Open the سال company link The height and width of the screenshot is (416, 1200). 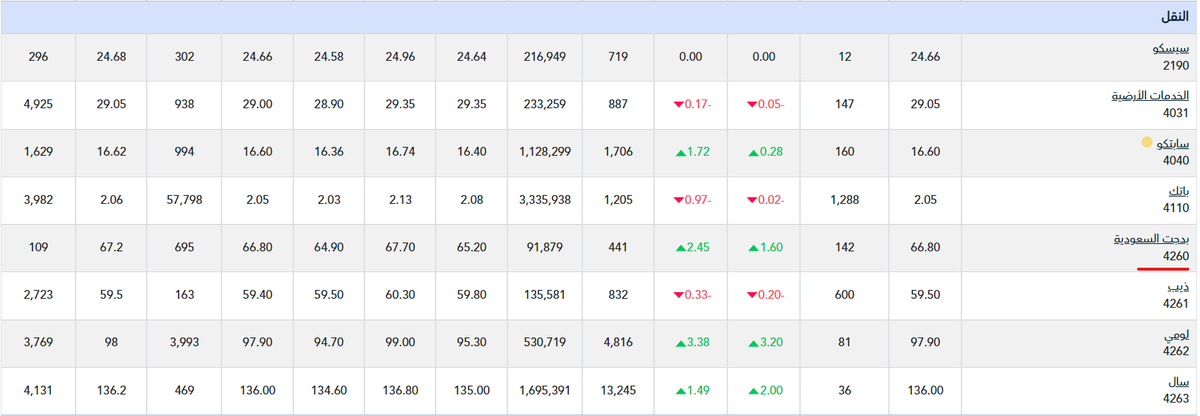click(1180, 381)
